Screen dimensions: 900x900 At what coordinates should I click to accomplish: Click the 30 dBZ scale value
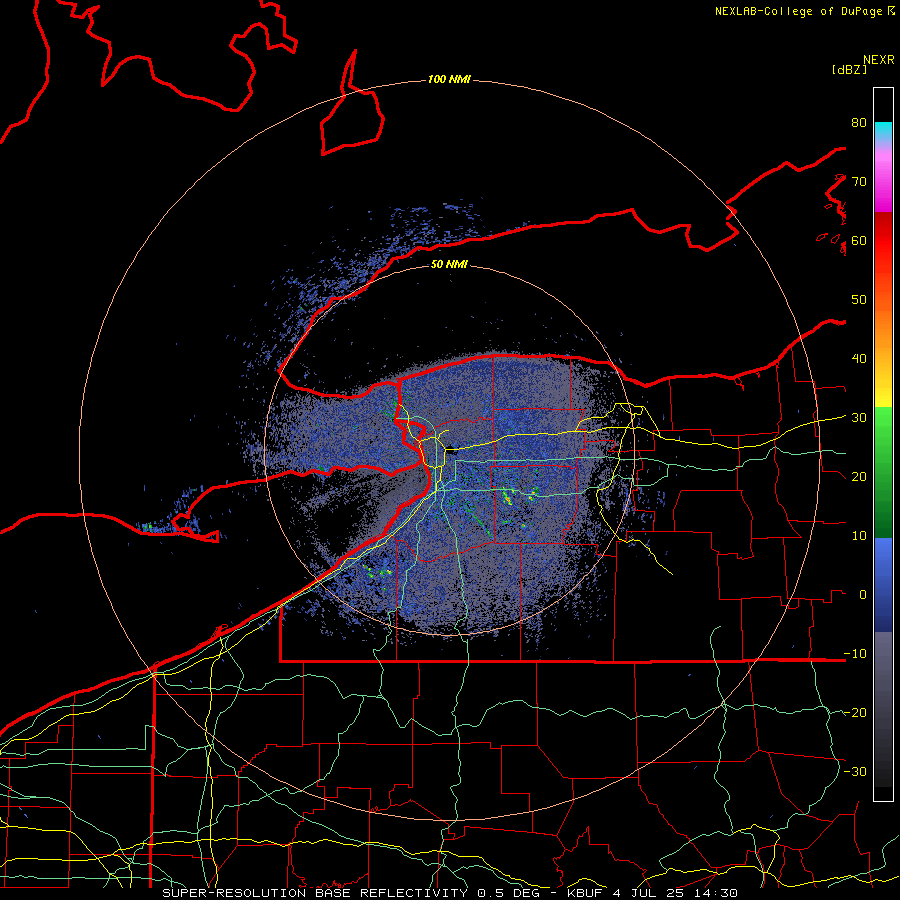pos(859,418)
